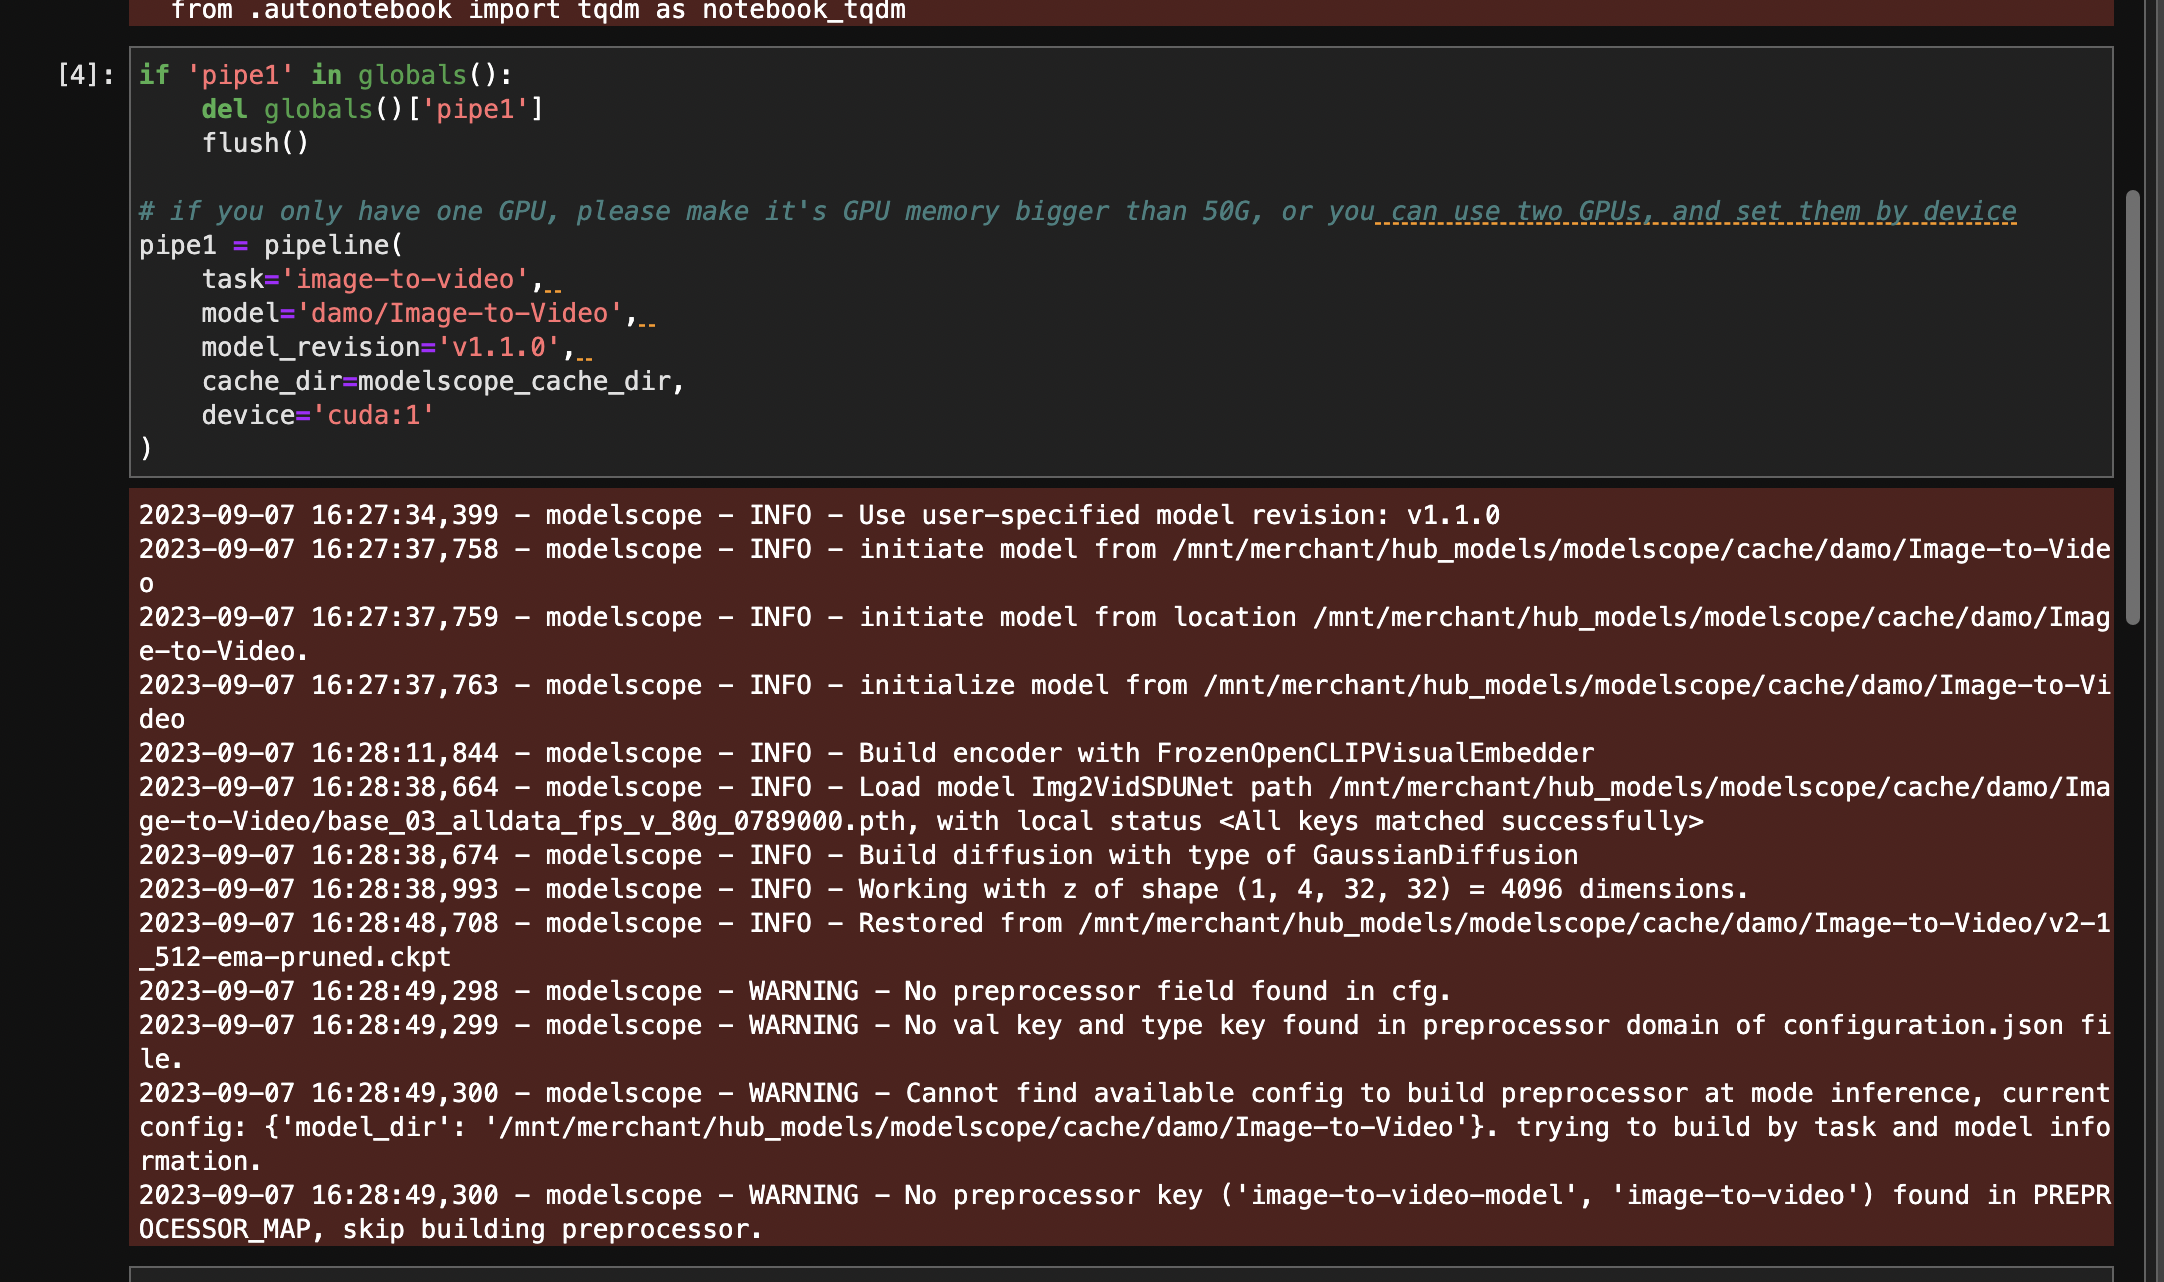Click modelscope_cache_dir in the cache_dir argument

[513, 381]
